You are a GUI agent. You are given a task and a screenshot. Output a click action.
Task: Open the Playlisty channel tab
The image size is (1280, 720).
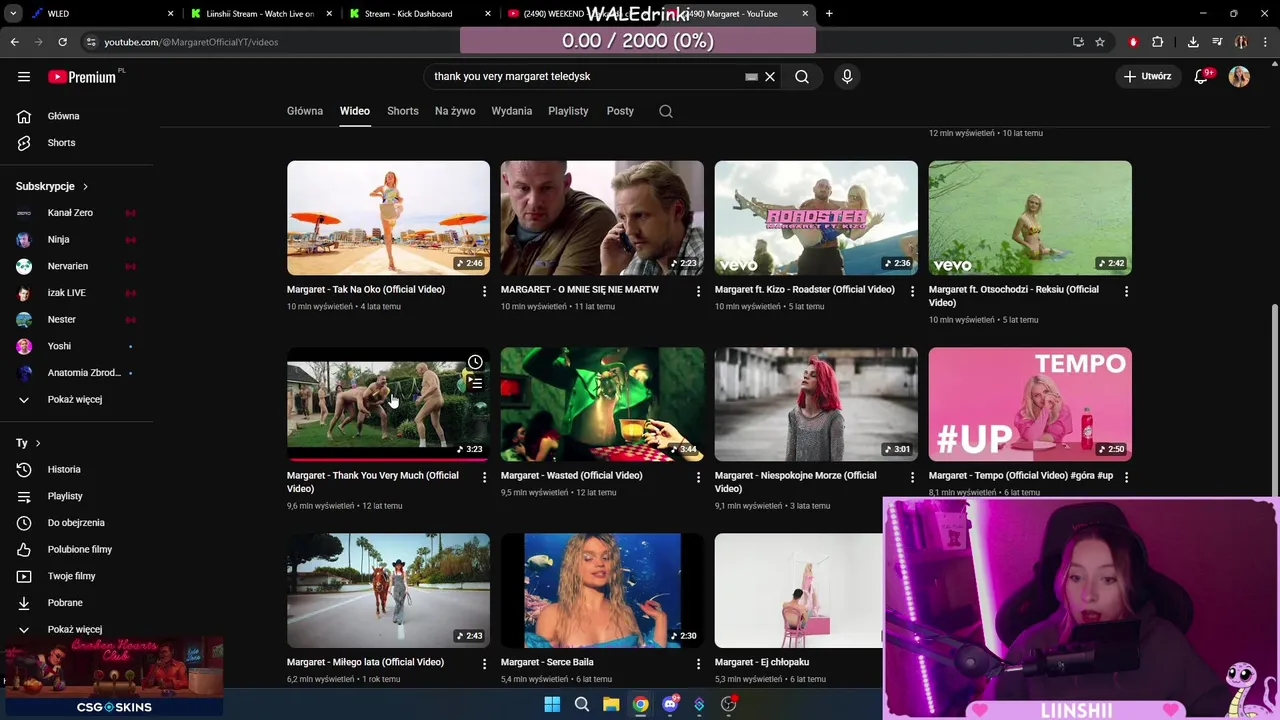tap(568, 111)
